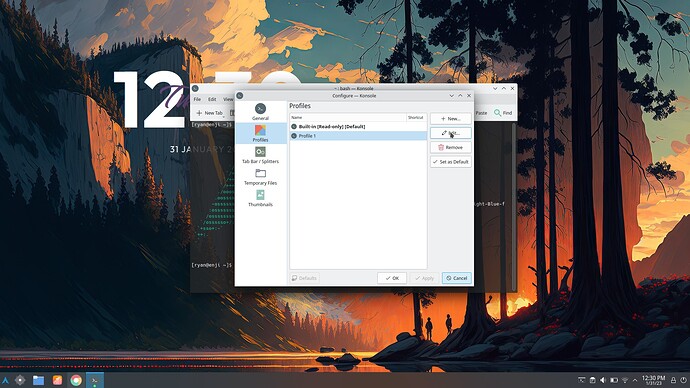Remove the selected profile
The width and height of the screenshot is (690, 388).
[x=451, y=147]
